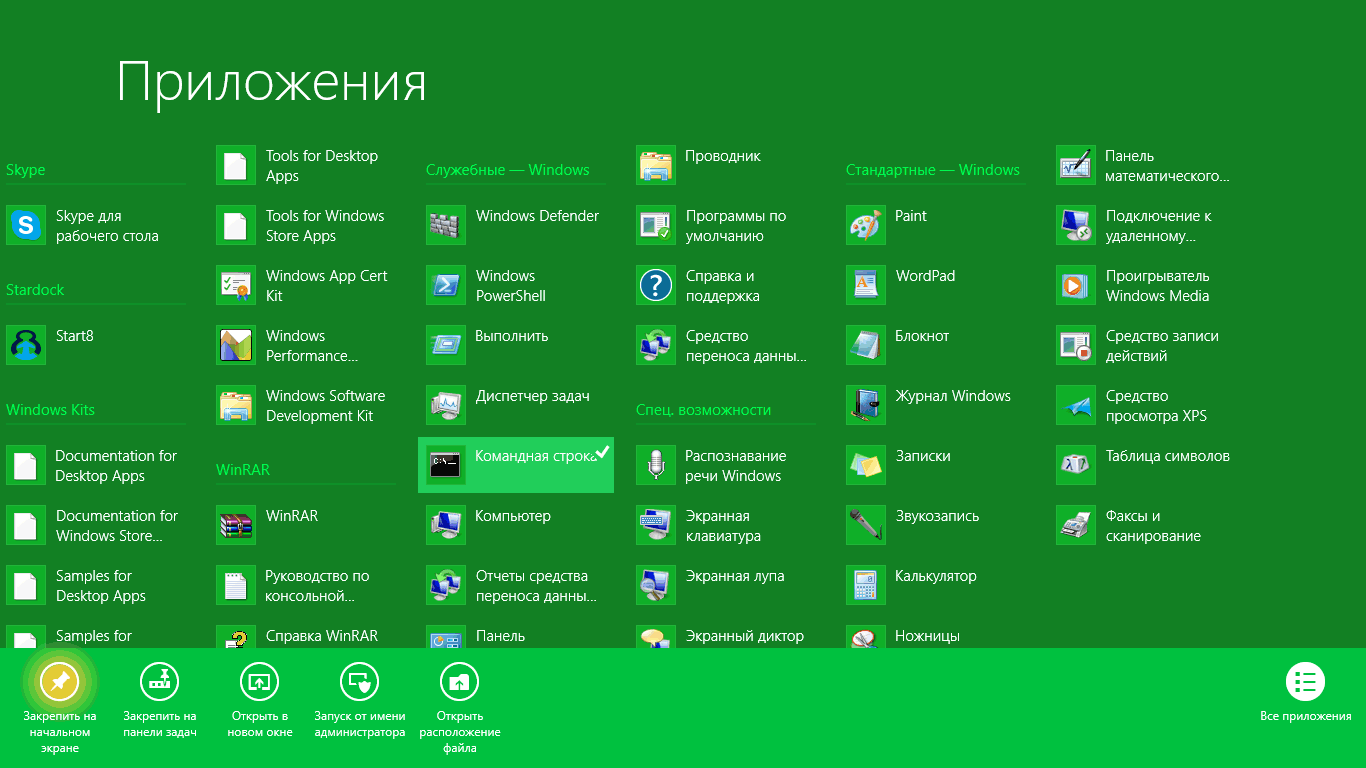
Task: Click Skype для рабочего стола label
Action: pos(107,226)
